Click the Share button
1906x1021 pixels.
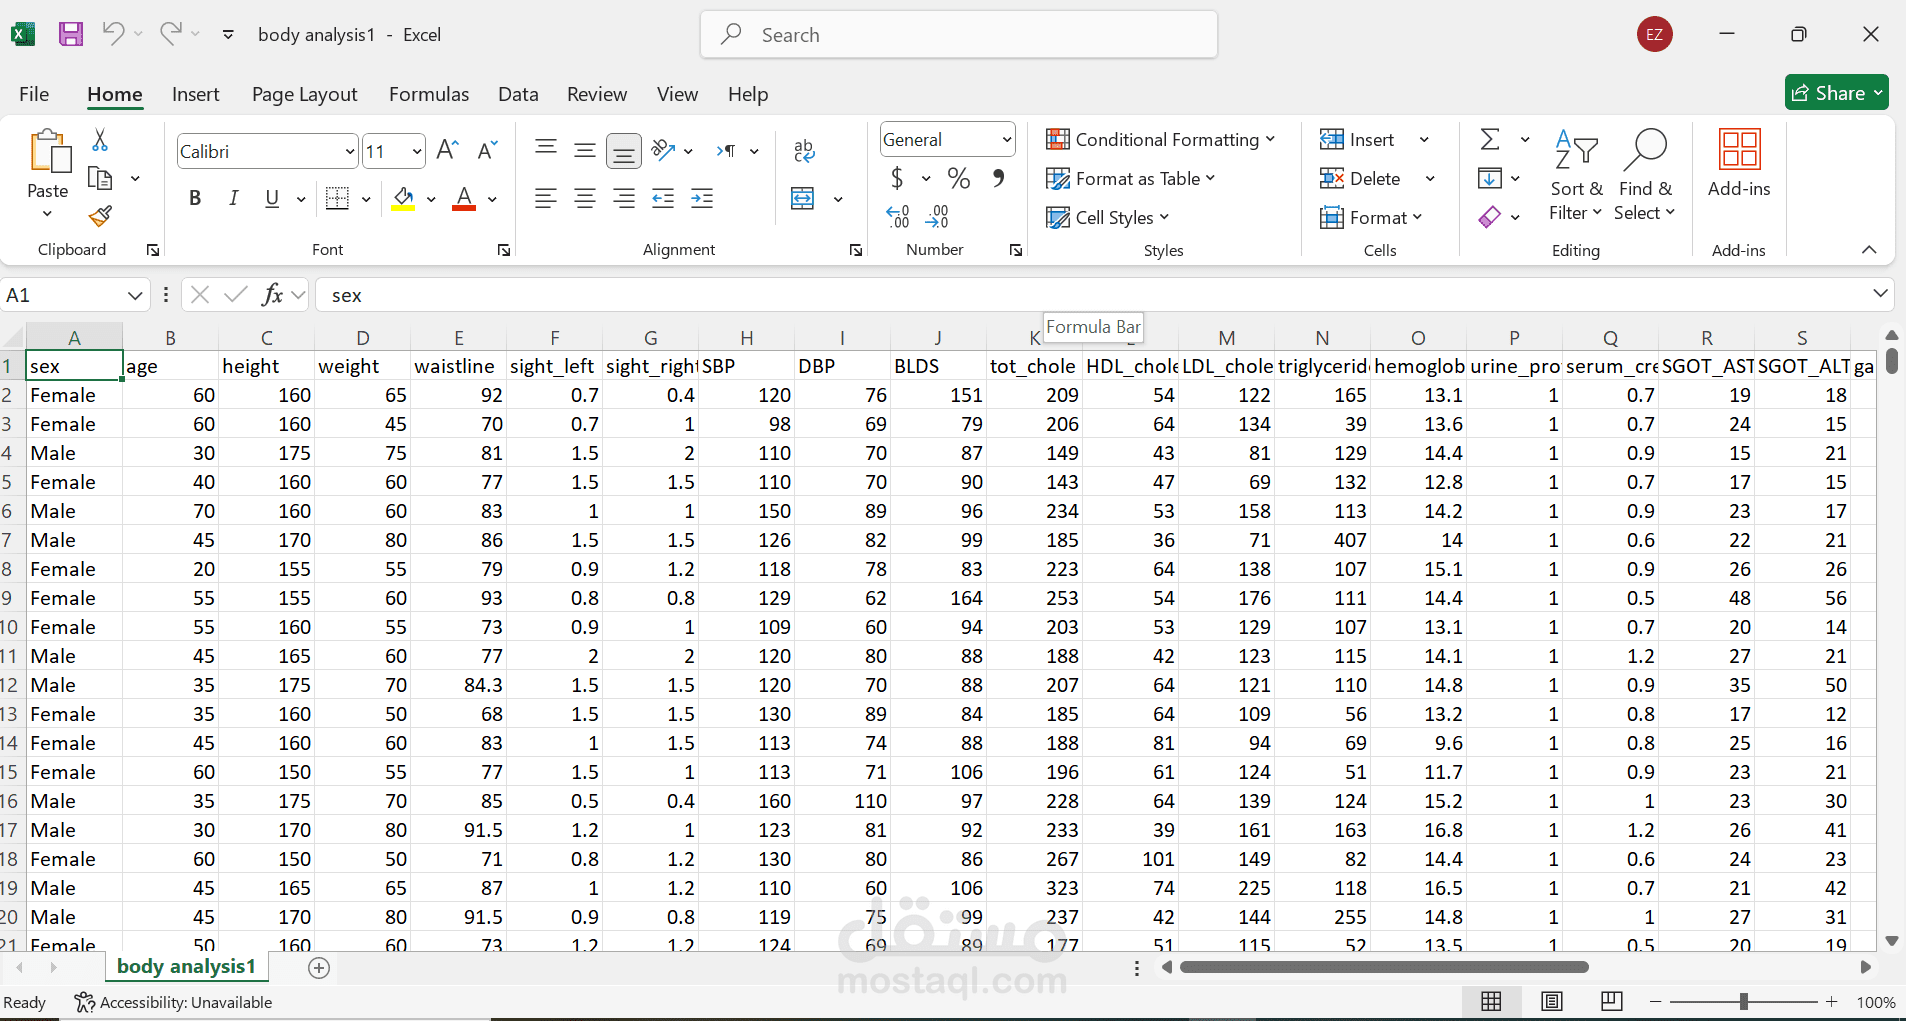tap(1836, 92)
